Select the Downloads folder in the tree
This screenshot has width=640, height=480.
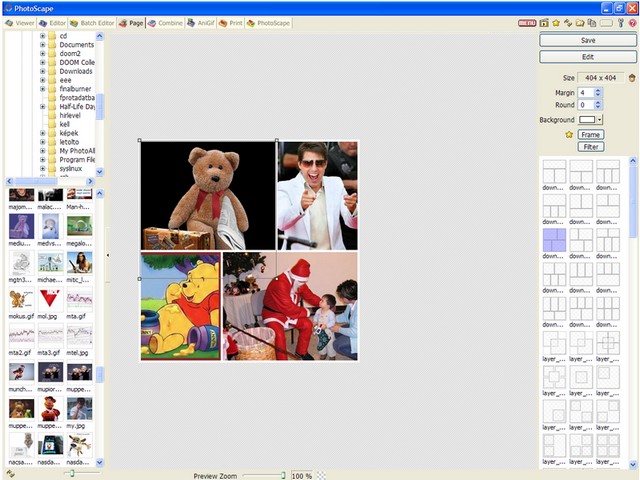tap(76, 71)
